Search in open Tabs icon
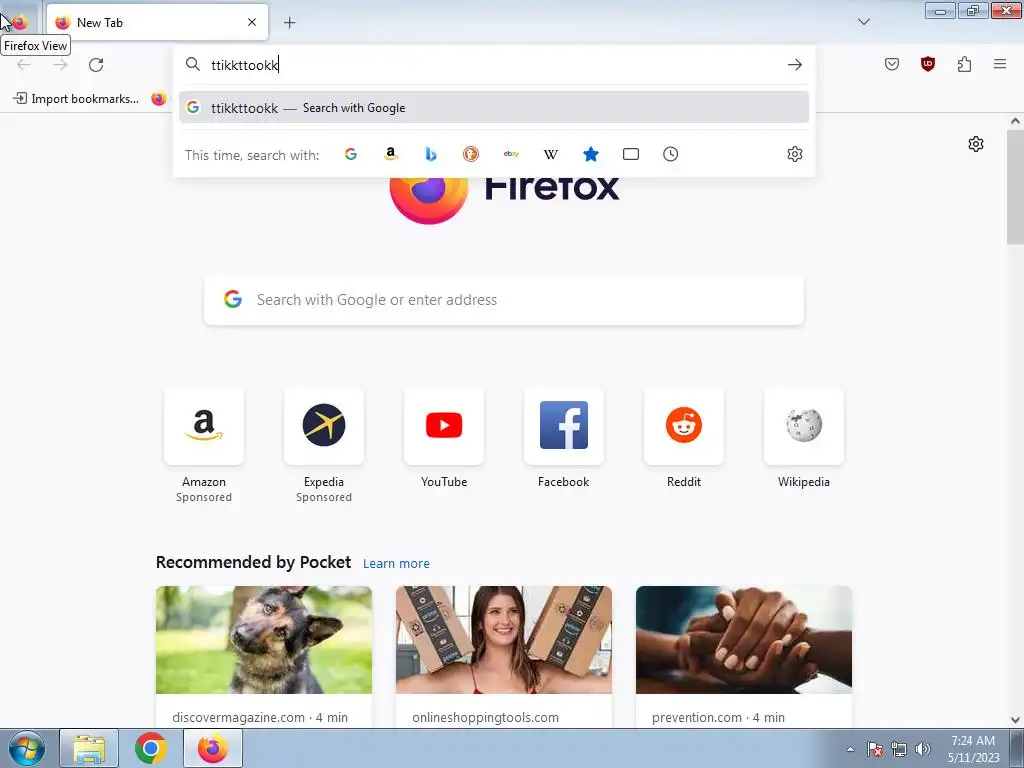This screenshot has width=1024, height=768. [x=631, y=154]
